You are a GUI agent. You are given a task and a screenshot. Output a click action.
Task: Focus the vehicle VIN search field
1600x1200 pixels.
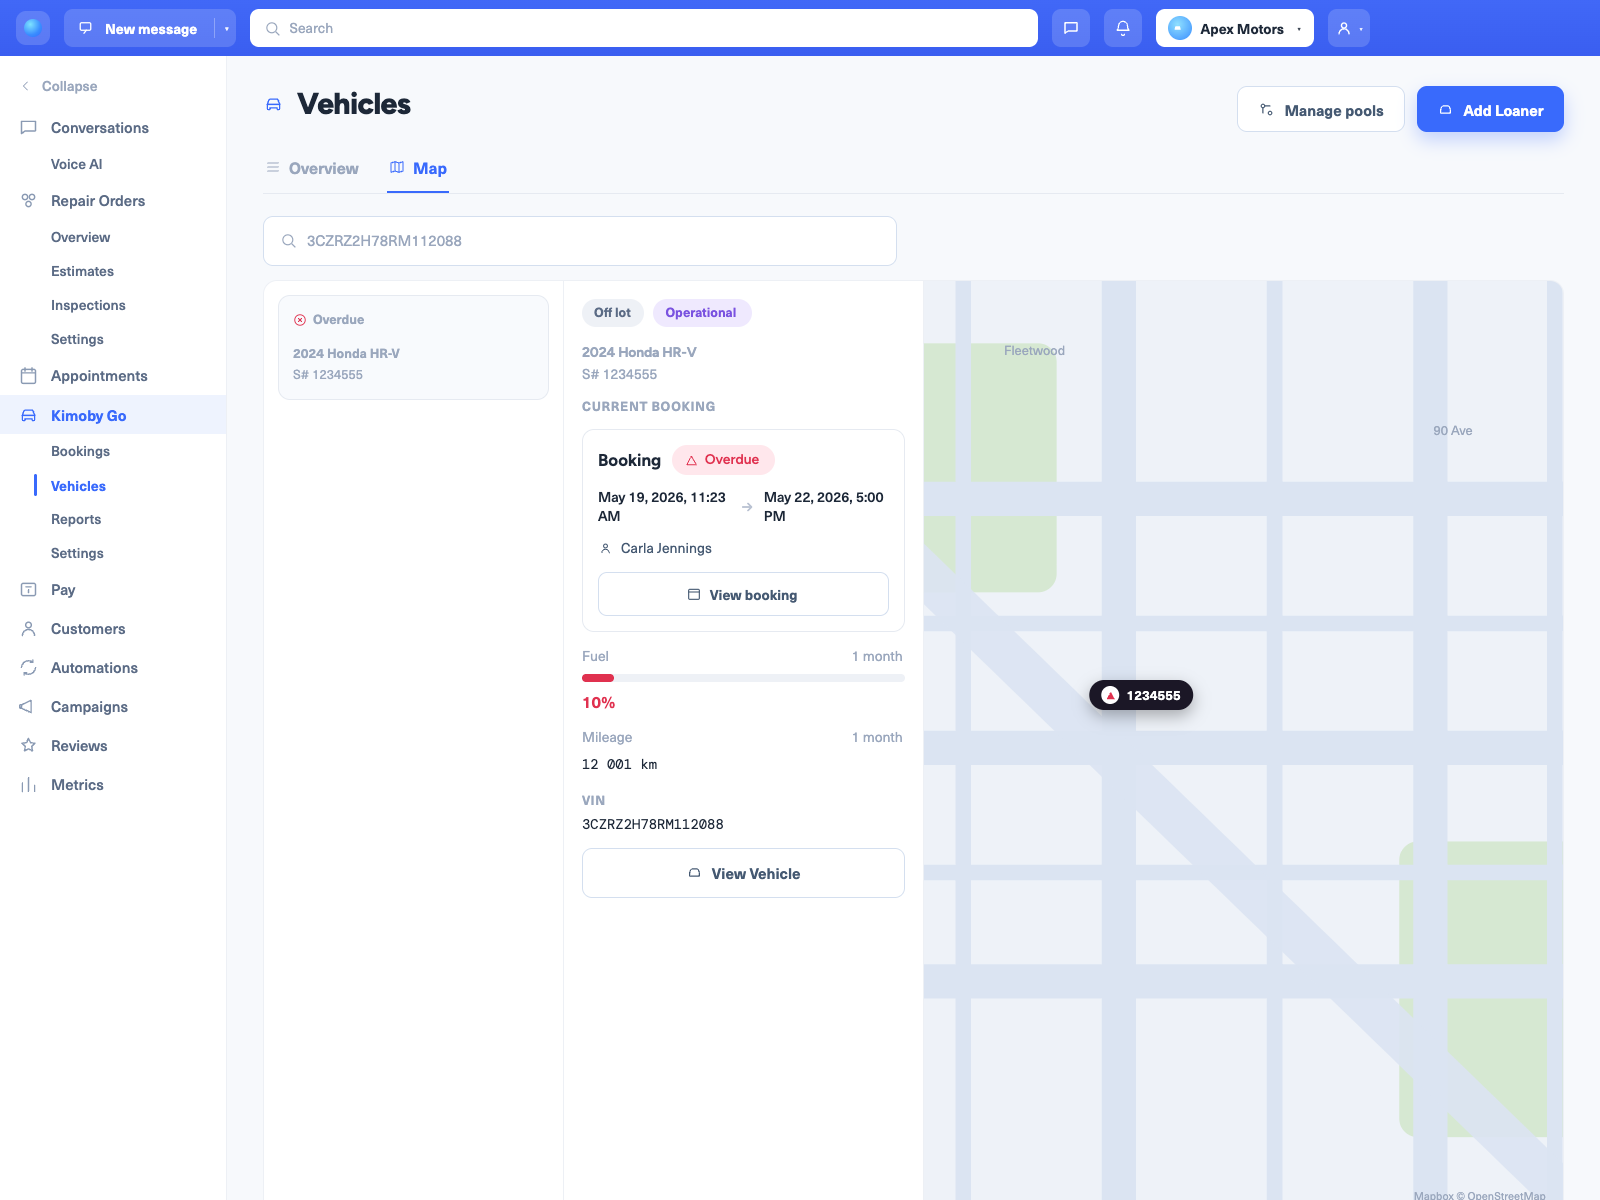pyautogui.click(x=580, y=241)
